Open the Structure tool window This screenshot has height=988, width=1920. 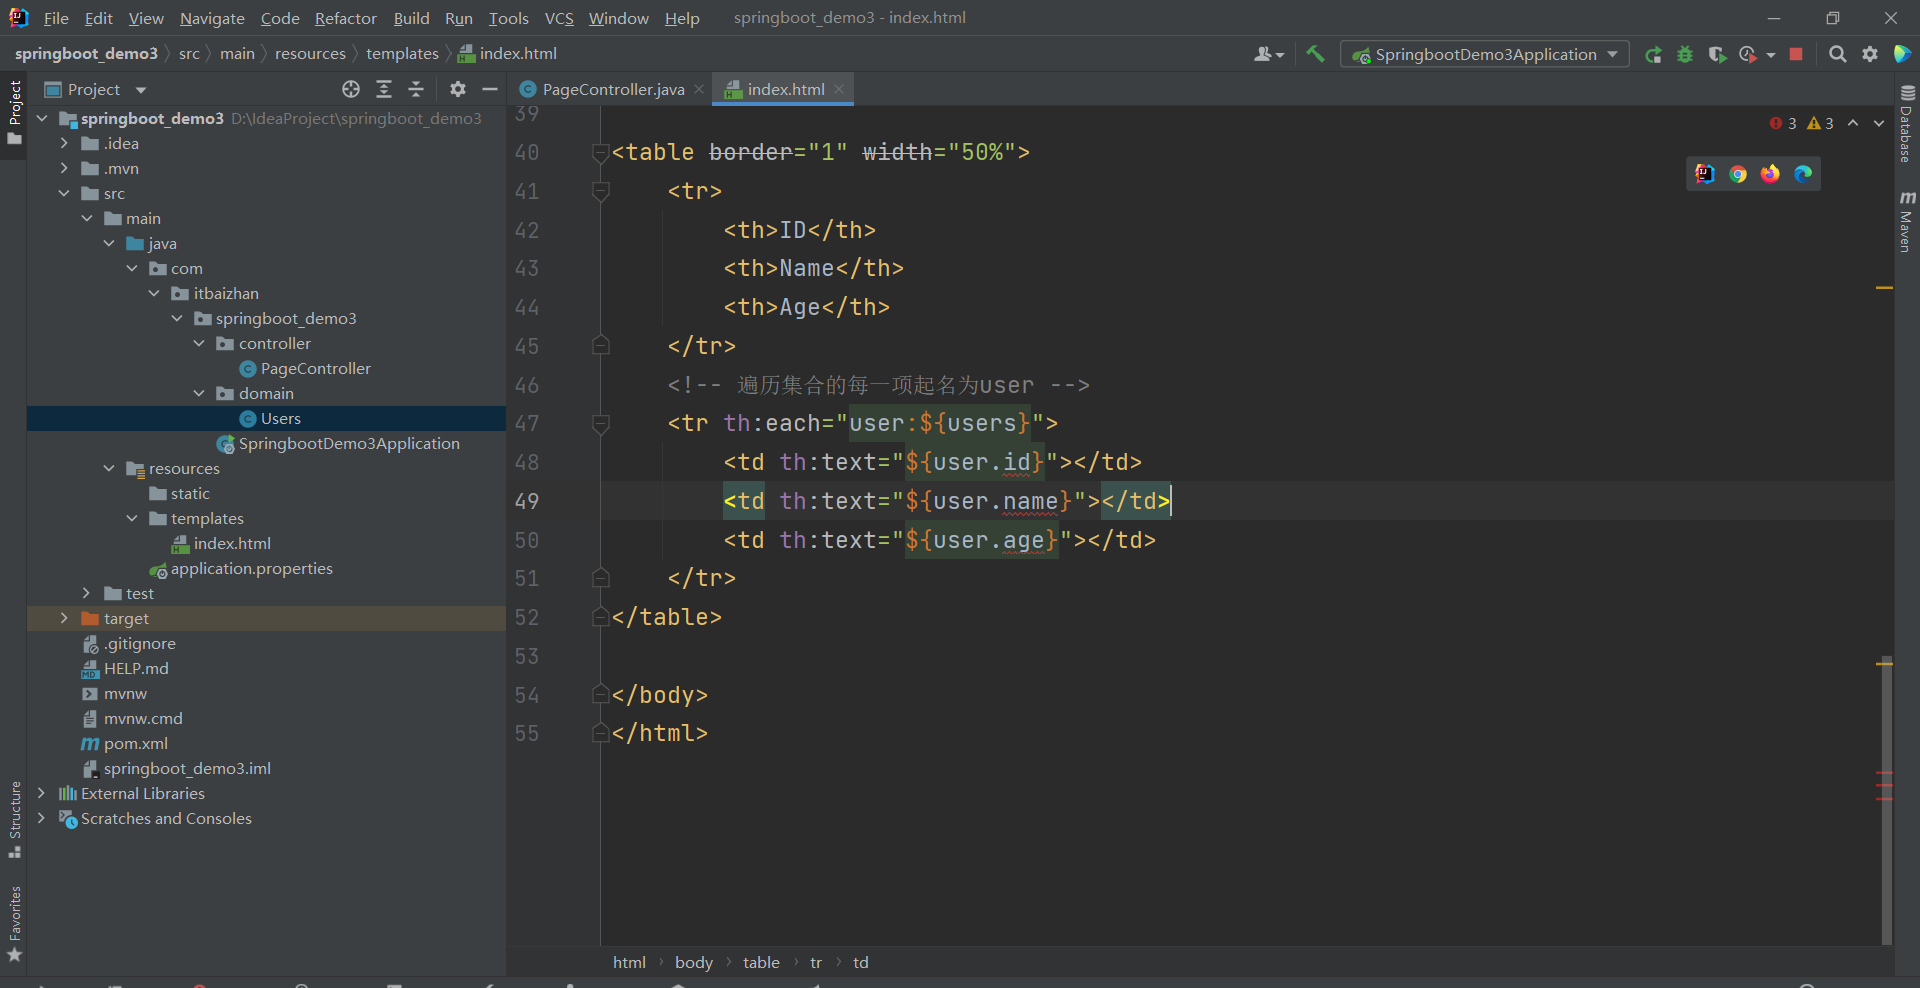14,819
